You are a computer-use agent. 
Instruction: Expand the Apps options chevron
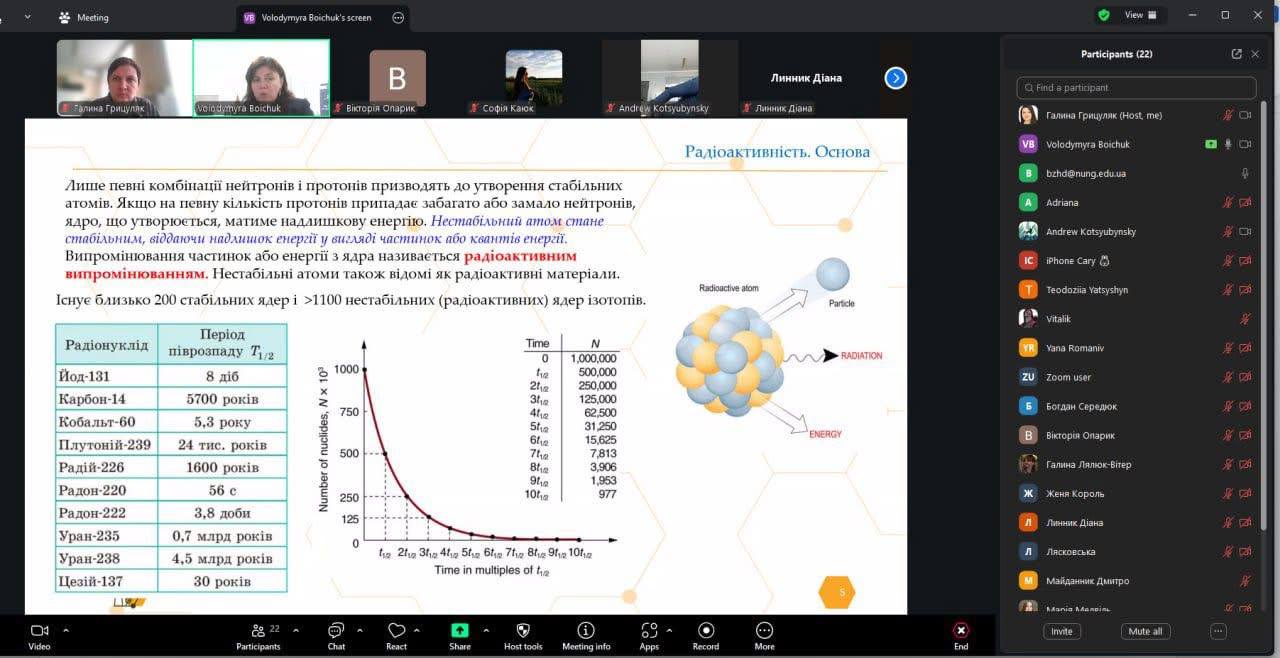(669, 630)
